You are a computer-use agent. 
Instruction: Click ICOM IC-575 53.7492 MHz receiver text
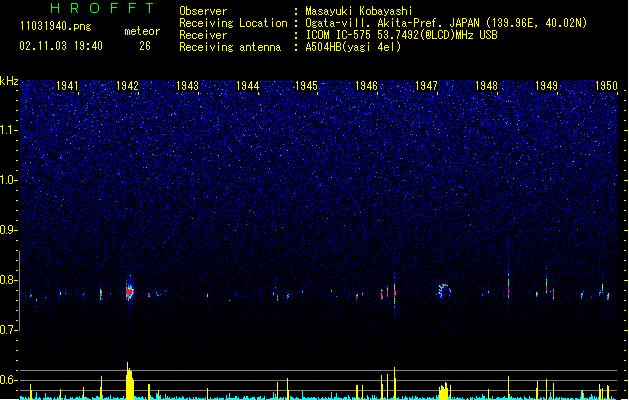pos(401,35)
